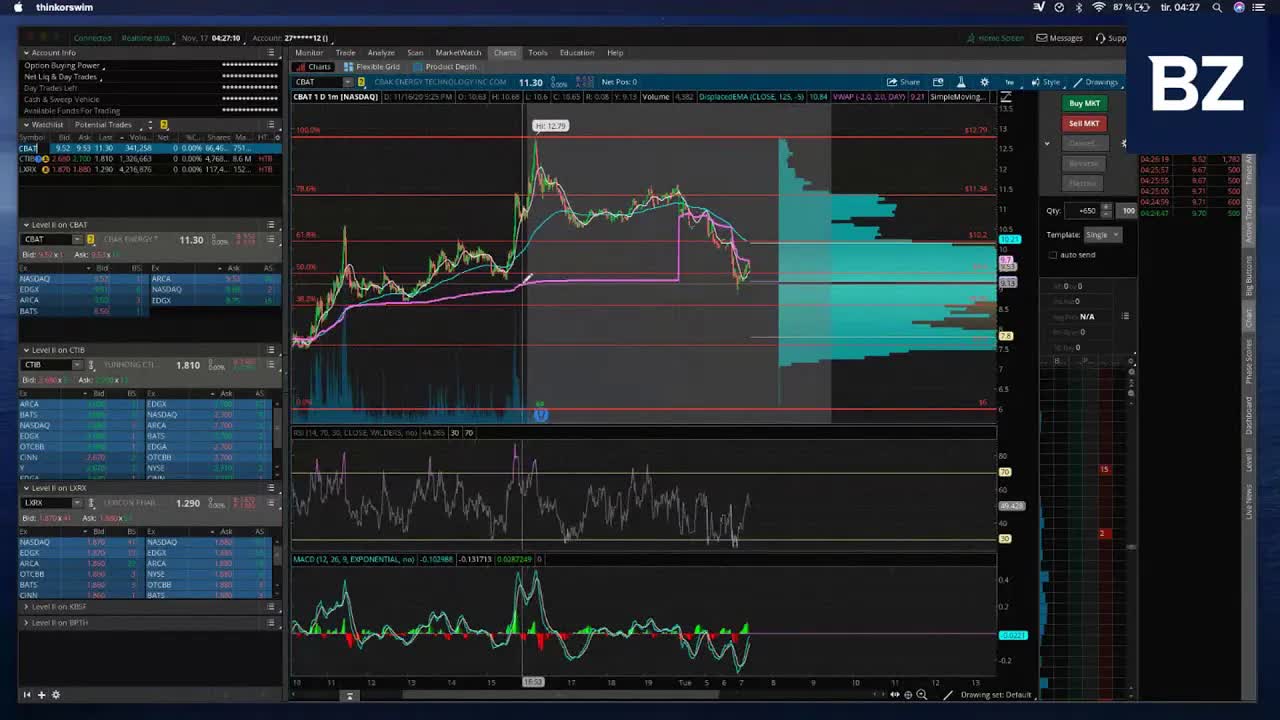
Task: Click the Buy MKT button
Action: (1084, 103)
